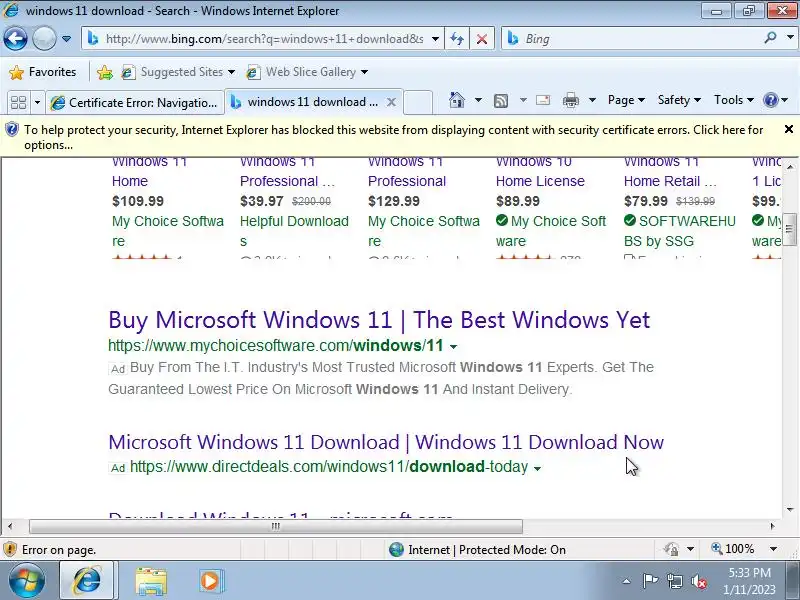Open Buy Microsoft Windows 11 result
The height and width of the screenshot is (600, 800).
pyautogui.click(x=379, y=320)
